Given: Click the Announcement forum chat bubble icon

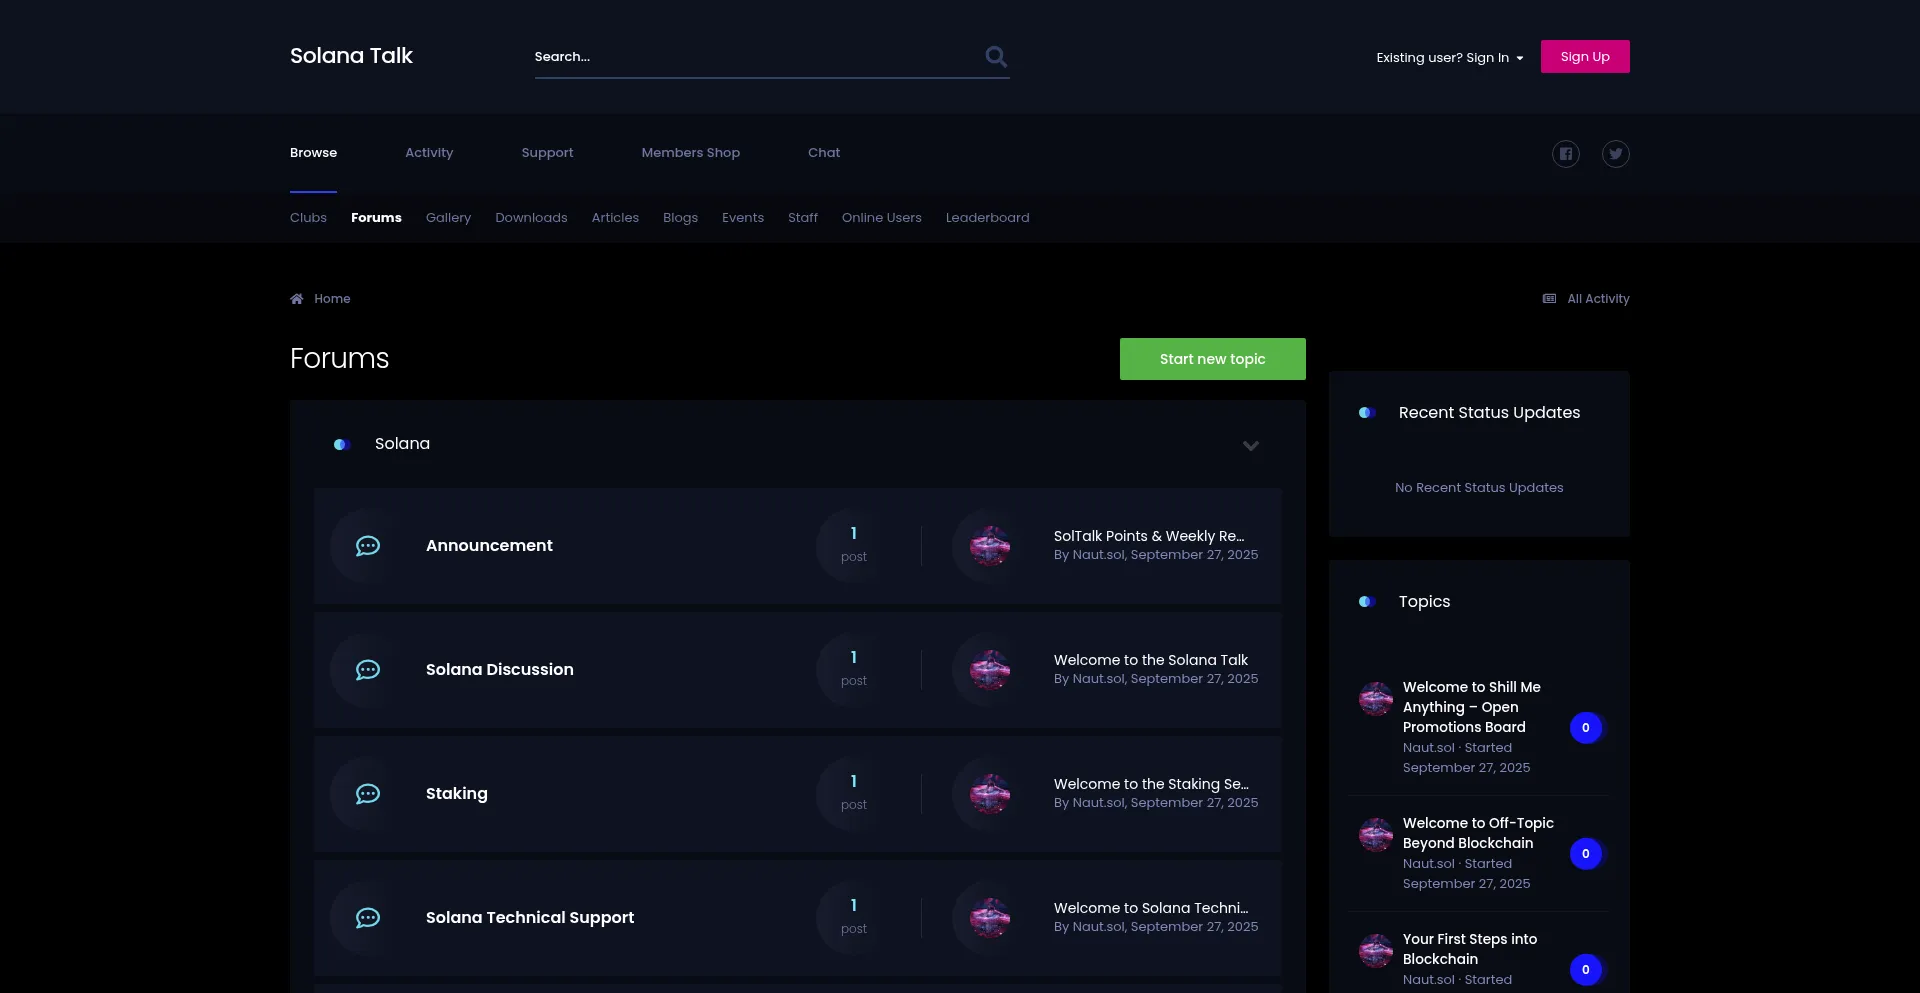Looking at the screenshot, I should (x=368, y=546).
